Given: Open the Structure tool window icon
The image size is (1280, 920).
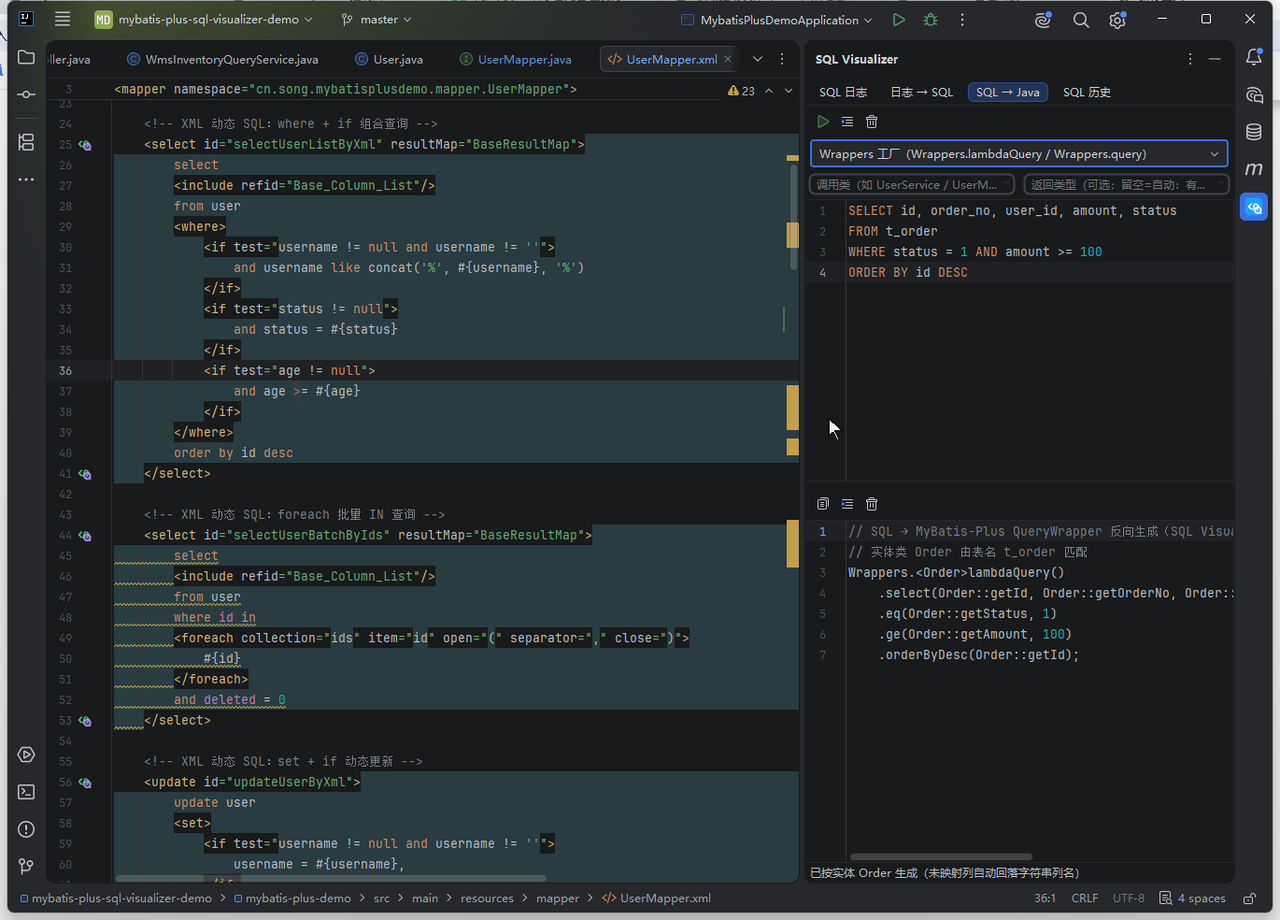Looking at the screenshot, I should coord(26,142).
